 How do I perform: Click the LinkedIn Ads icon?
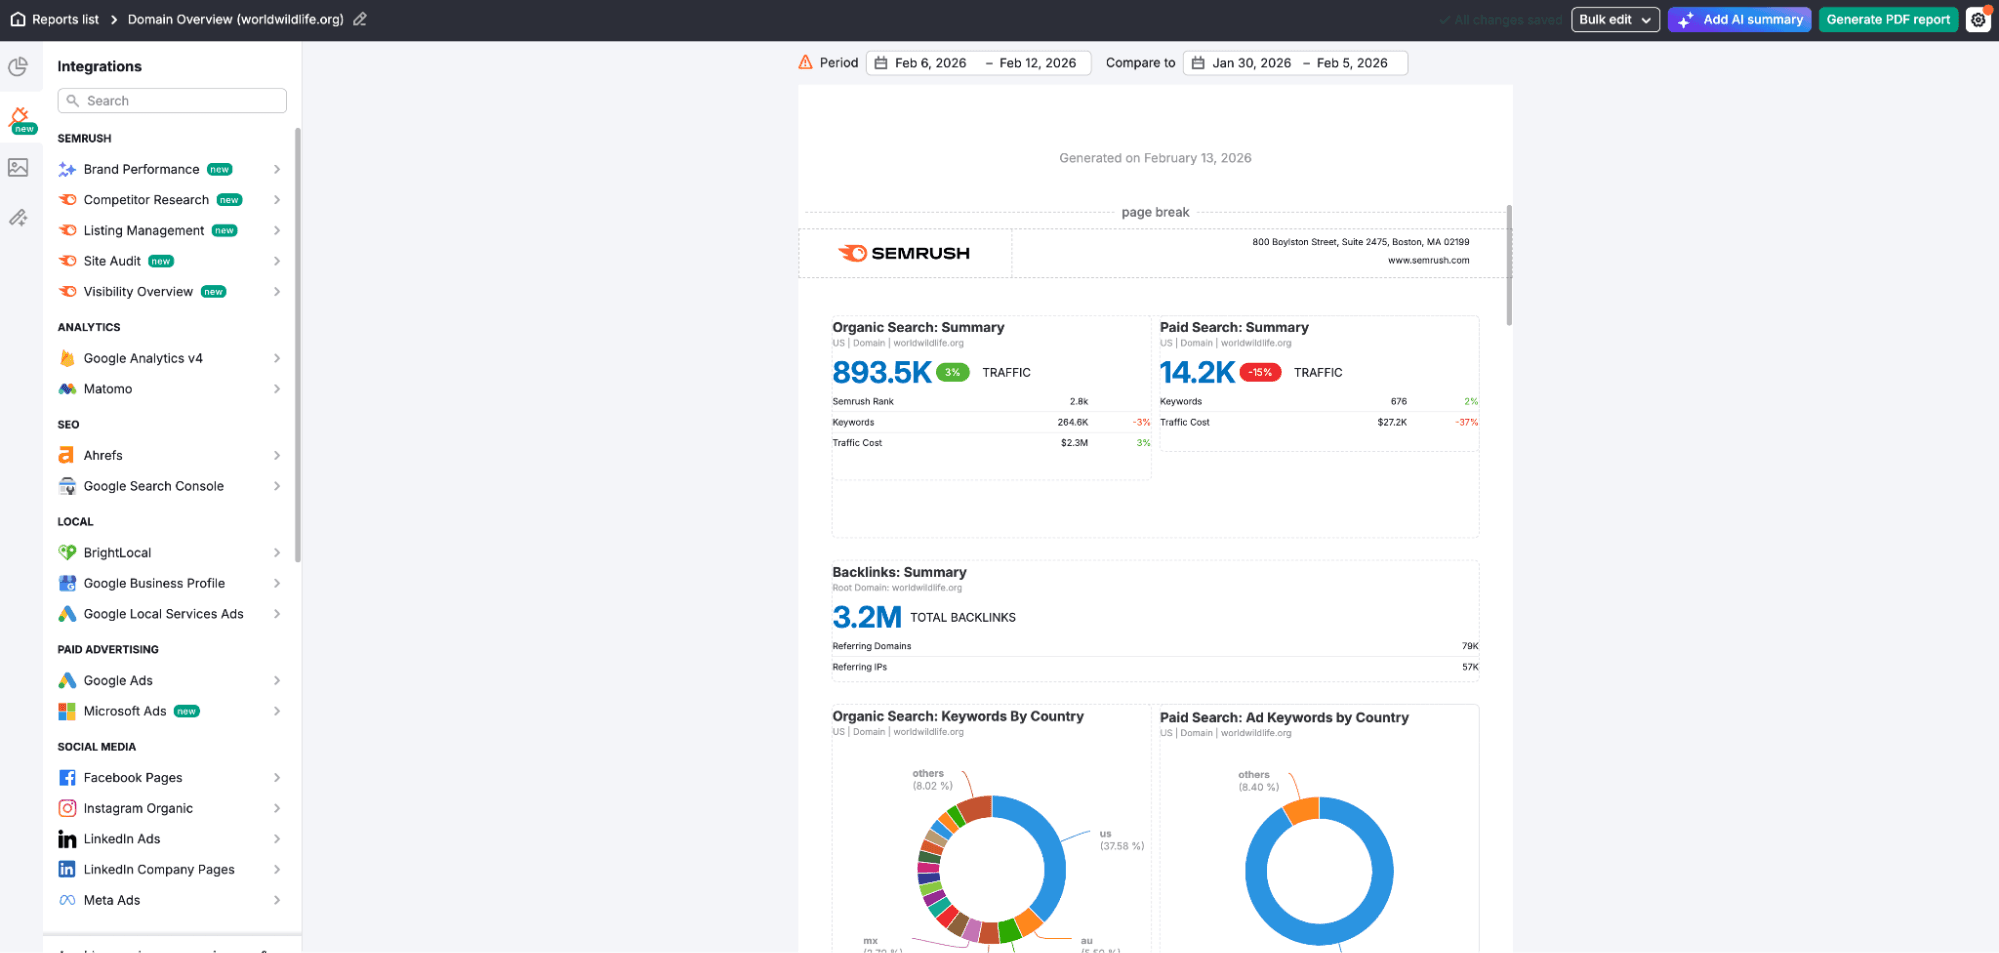[x=67, y=839]
